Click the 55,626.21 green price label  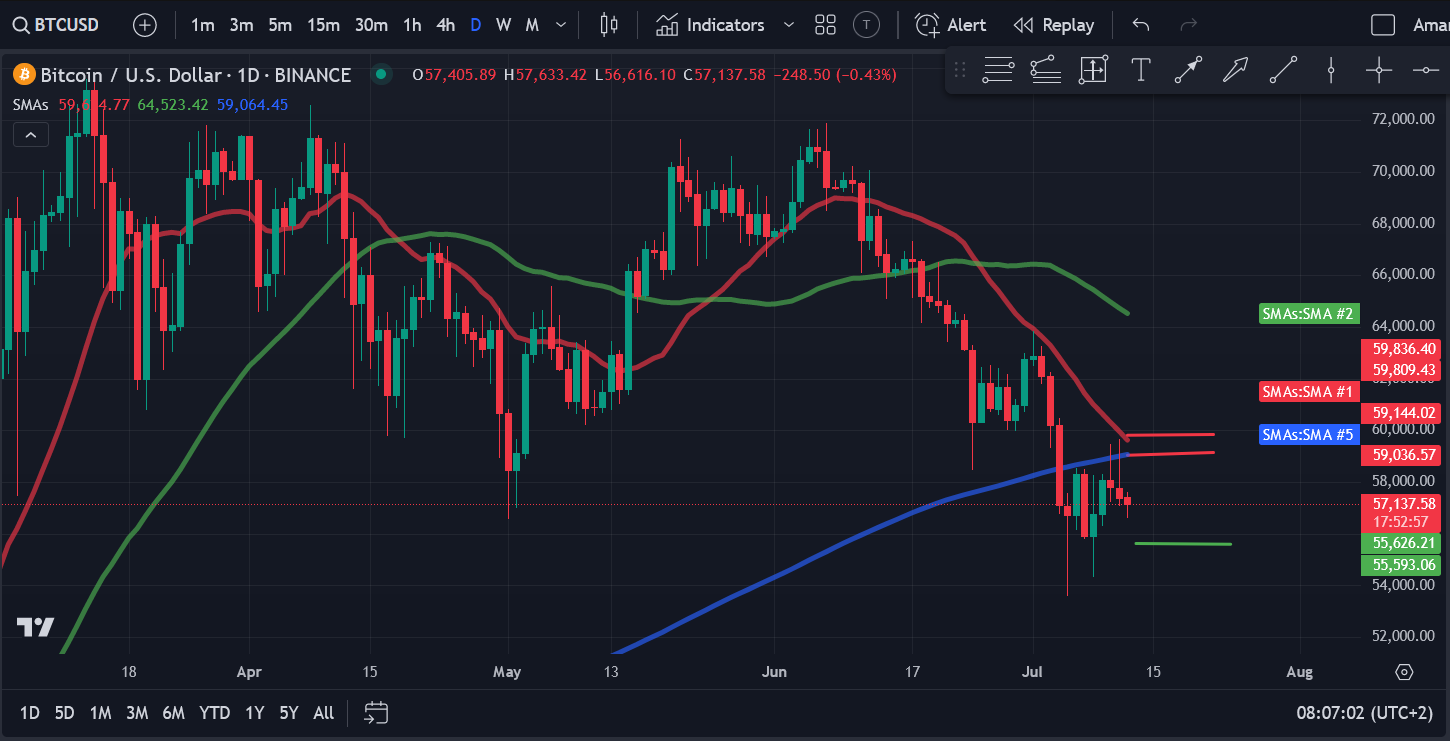tap(1403, 544)
